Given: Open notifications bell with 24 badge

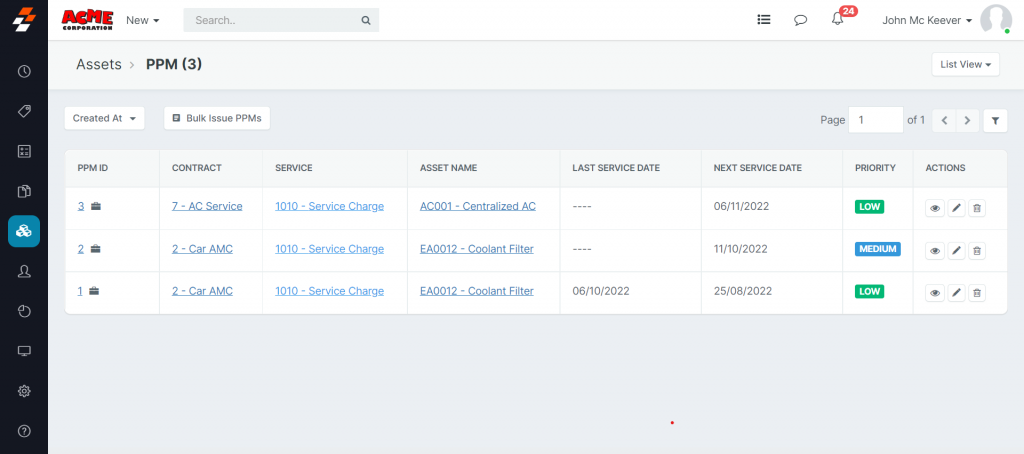Looking at the screenshot, I should (838, 19).
